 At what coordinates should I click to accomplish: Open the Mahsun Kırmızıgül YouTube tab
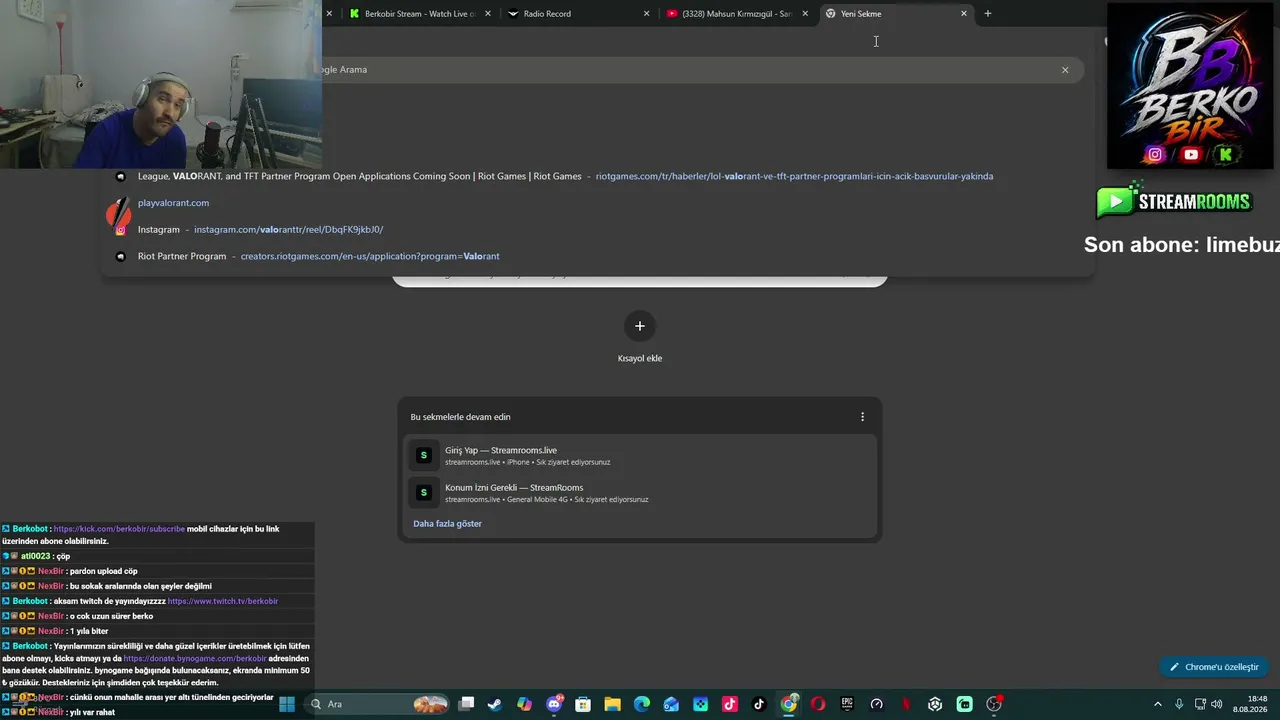[735, 14]
